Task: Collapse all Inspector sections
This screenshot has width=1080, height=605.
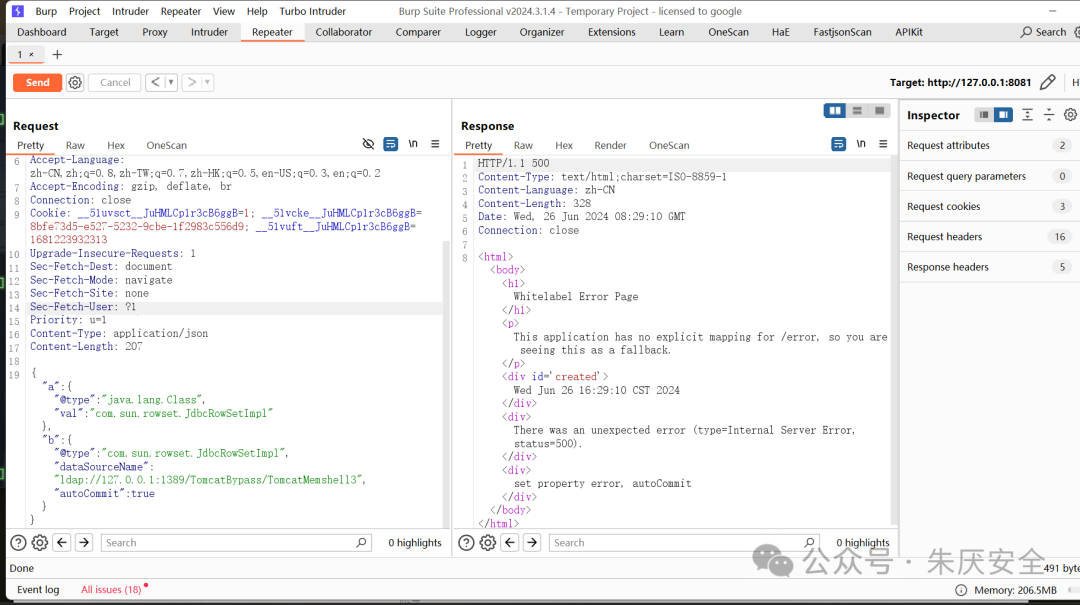Action: click(1049, 115)
